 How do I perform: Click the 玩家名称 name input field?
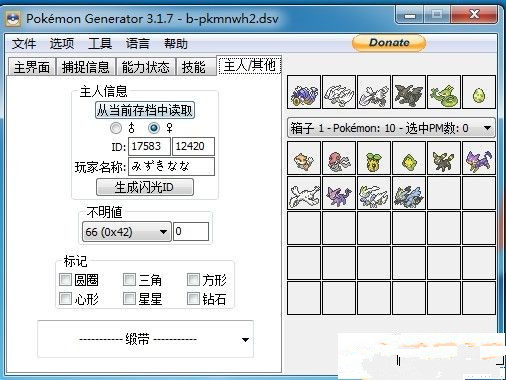pyautogui.click(x=171, y=166)
